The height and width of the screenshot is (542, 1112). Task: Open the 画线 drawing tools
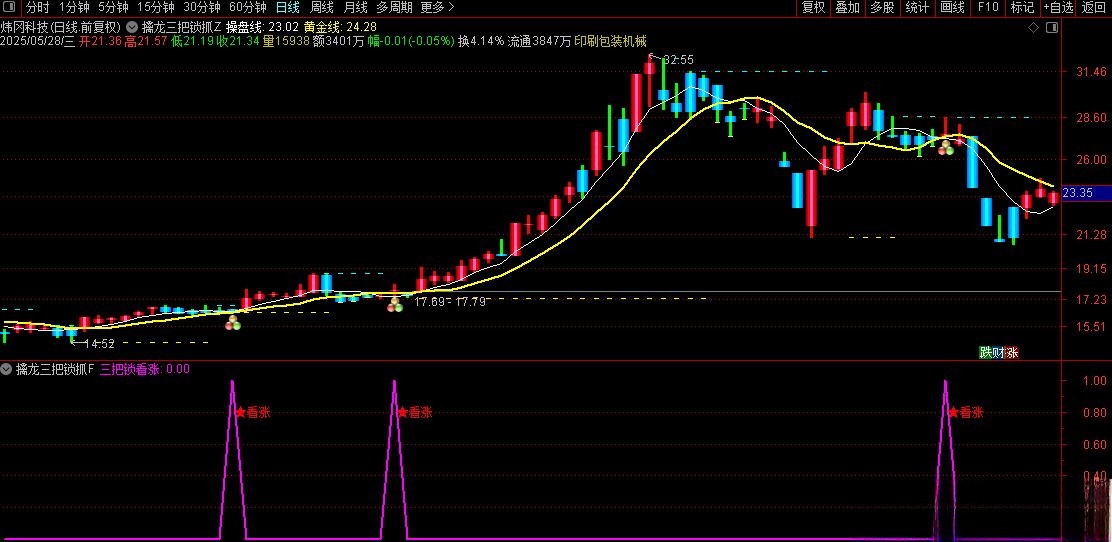[x=952, y=8]
